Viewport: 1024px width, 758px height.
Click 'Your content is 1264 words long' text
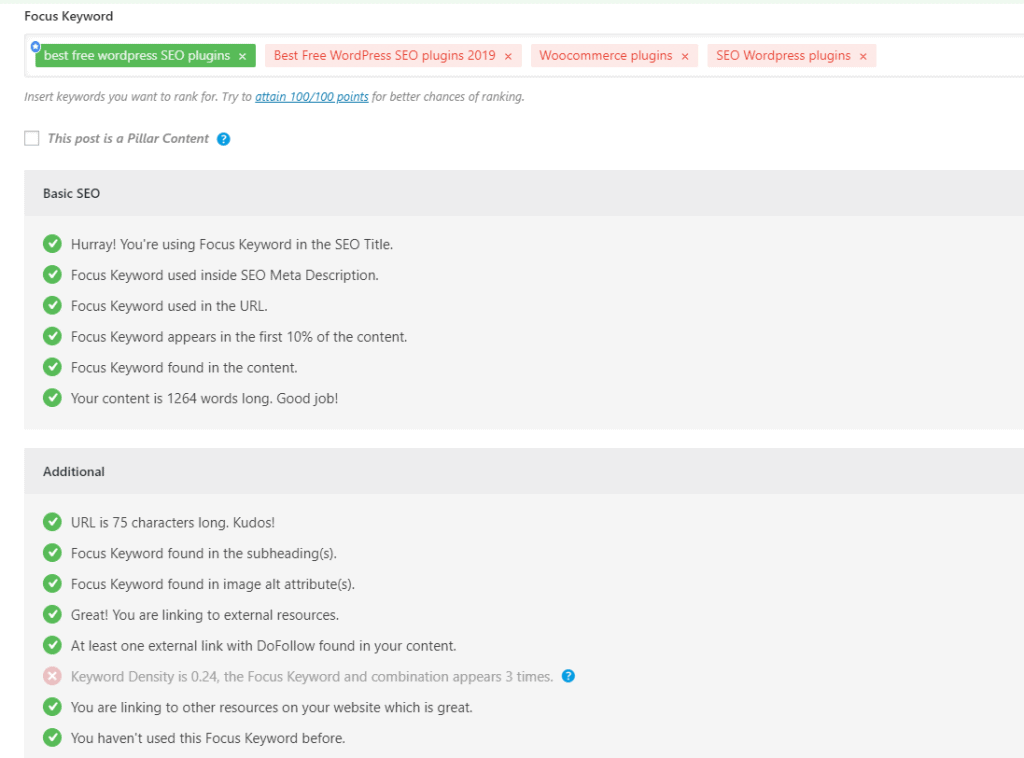click(x=204, y=398)
